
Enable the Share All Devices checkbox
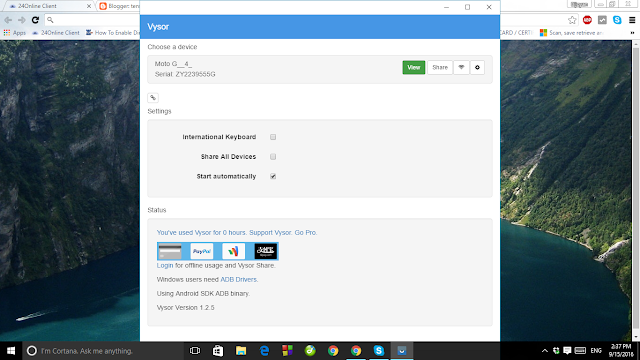tap(273, 157)
